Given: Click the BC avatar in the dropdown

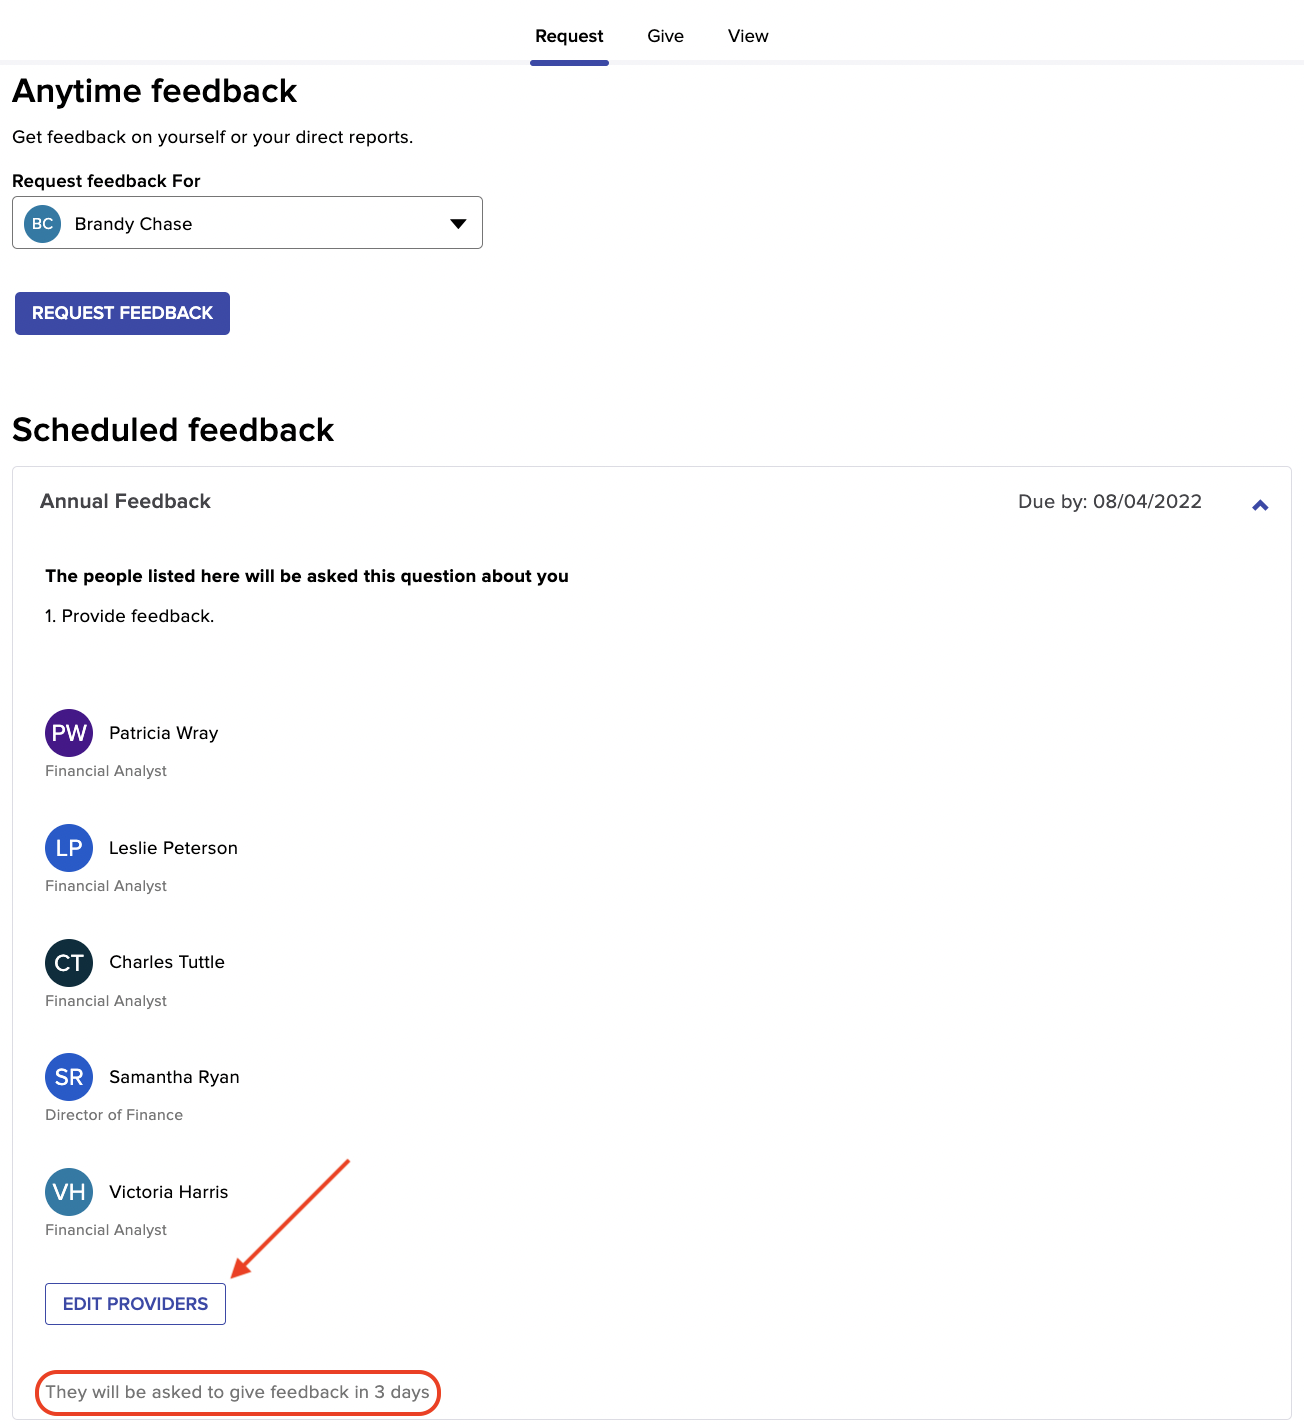Looking at the screenshot, I should [x=43, y=224].
